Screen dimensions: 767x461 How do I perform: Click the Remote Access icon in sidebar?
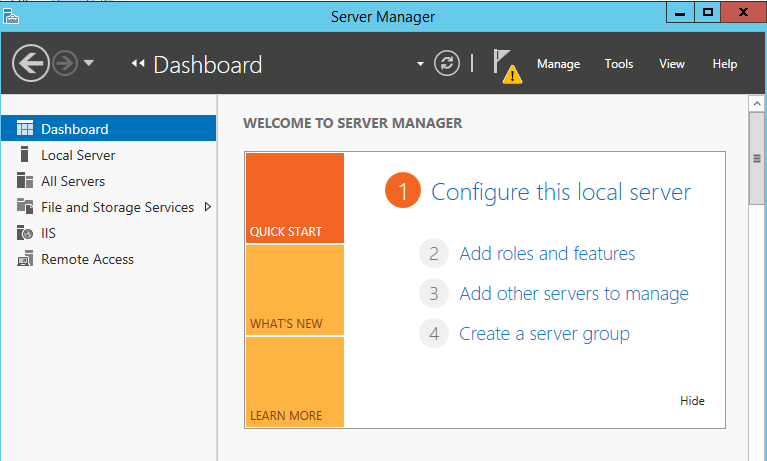pyautogui.click(x=25, y=258)
